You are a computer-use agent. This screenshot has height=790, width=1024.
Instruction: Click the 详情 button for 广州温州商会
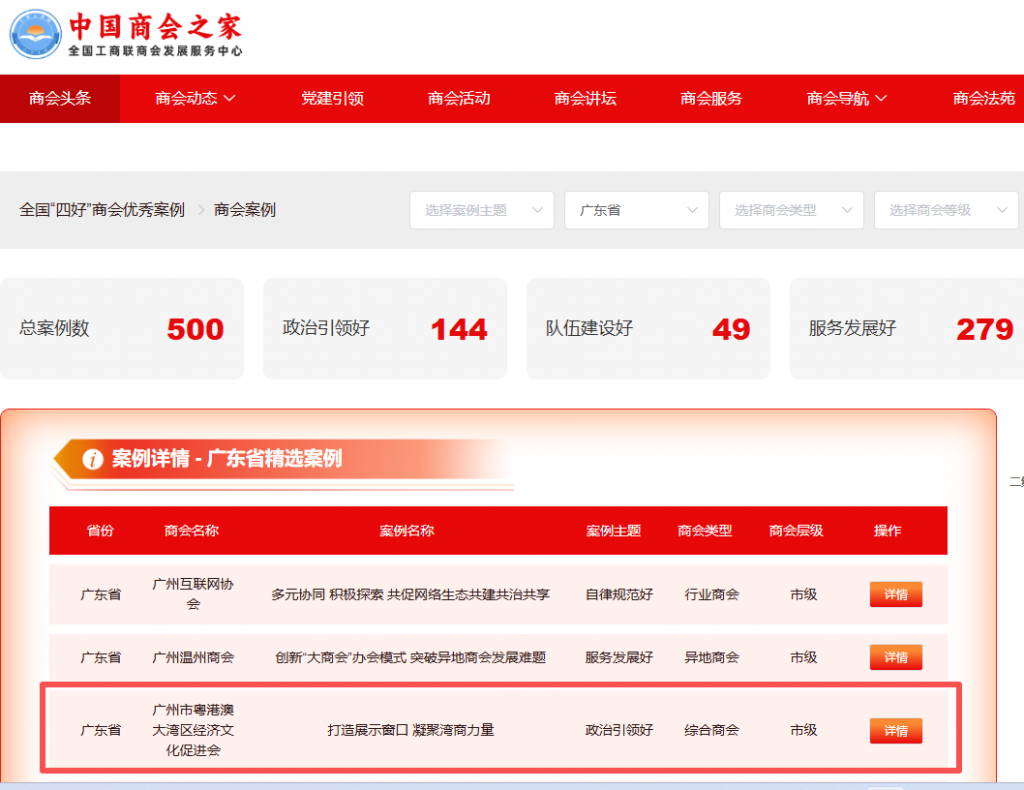pyautogui.click(x=895, y=657)
